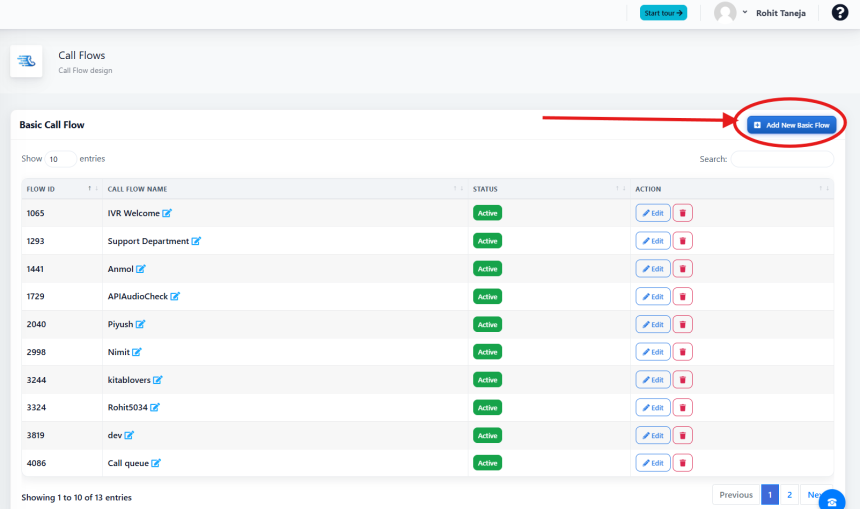This screenshot has height=509, width=860.
Task: Edit the dev flow
Action: point(653,436)
